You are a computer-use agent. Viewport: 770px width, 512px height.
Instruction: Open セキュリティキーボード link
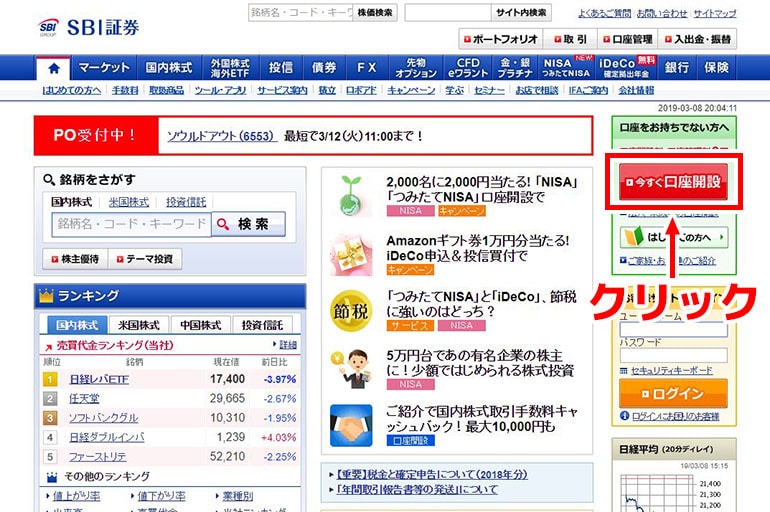point(671,371)
